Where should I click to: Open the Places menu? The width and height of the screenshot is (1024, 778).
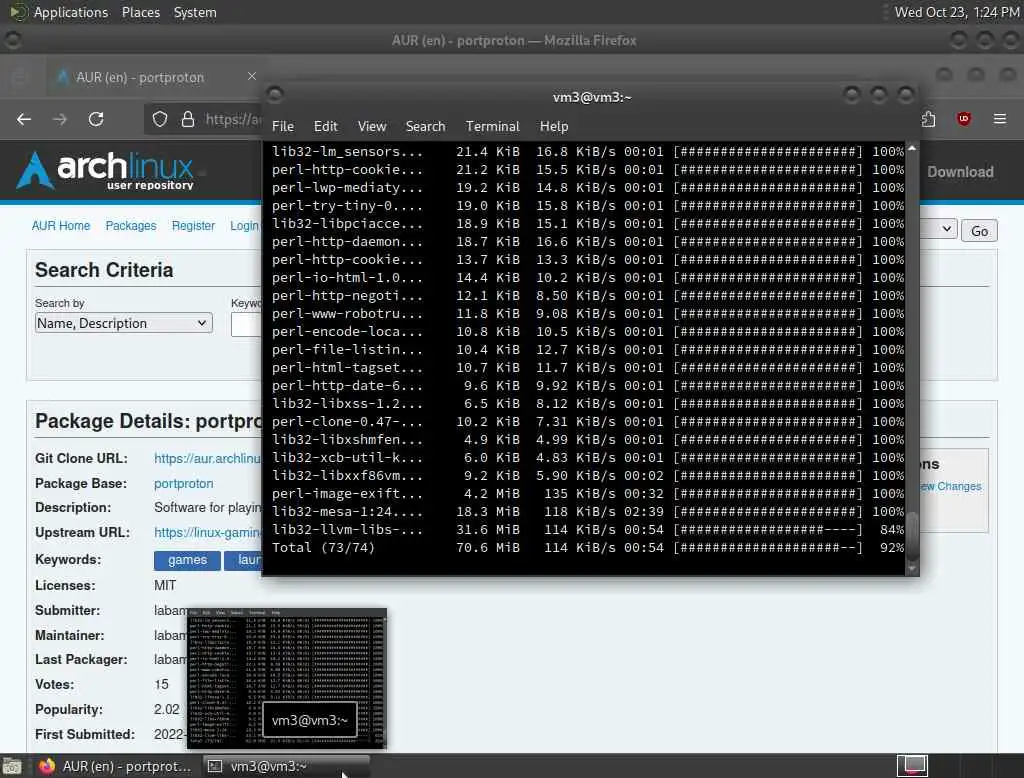pos(140,12)
